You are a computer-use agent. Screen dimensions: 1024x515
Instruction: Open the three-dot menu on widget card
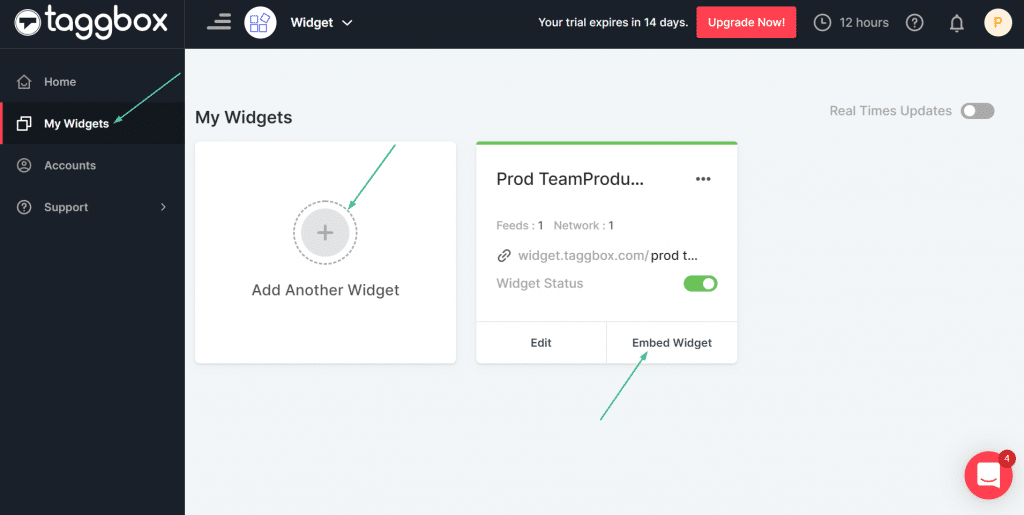coord(703,179)
